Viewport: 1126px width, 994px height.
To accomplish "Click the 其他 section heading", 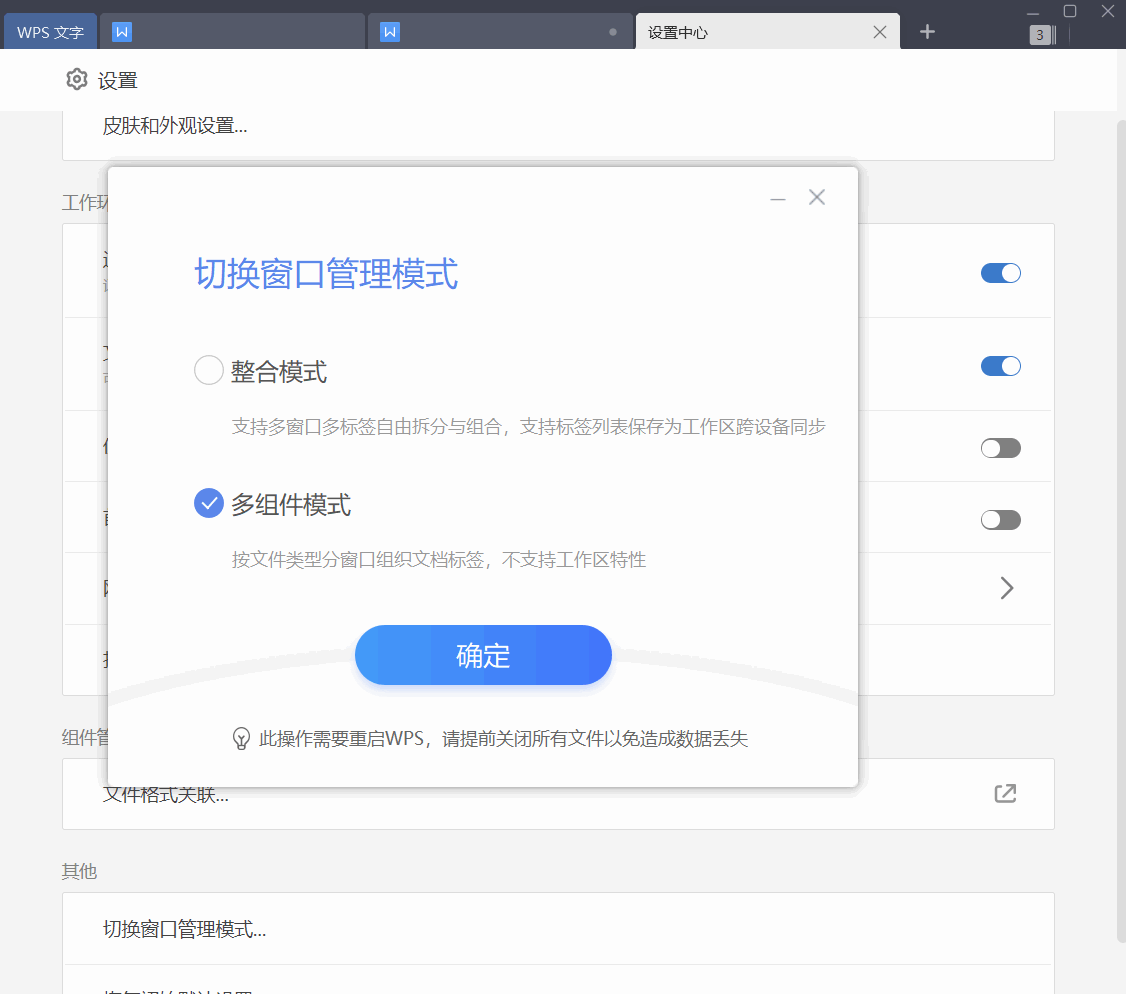I will [x=79, y=871].
